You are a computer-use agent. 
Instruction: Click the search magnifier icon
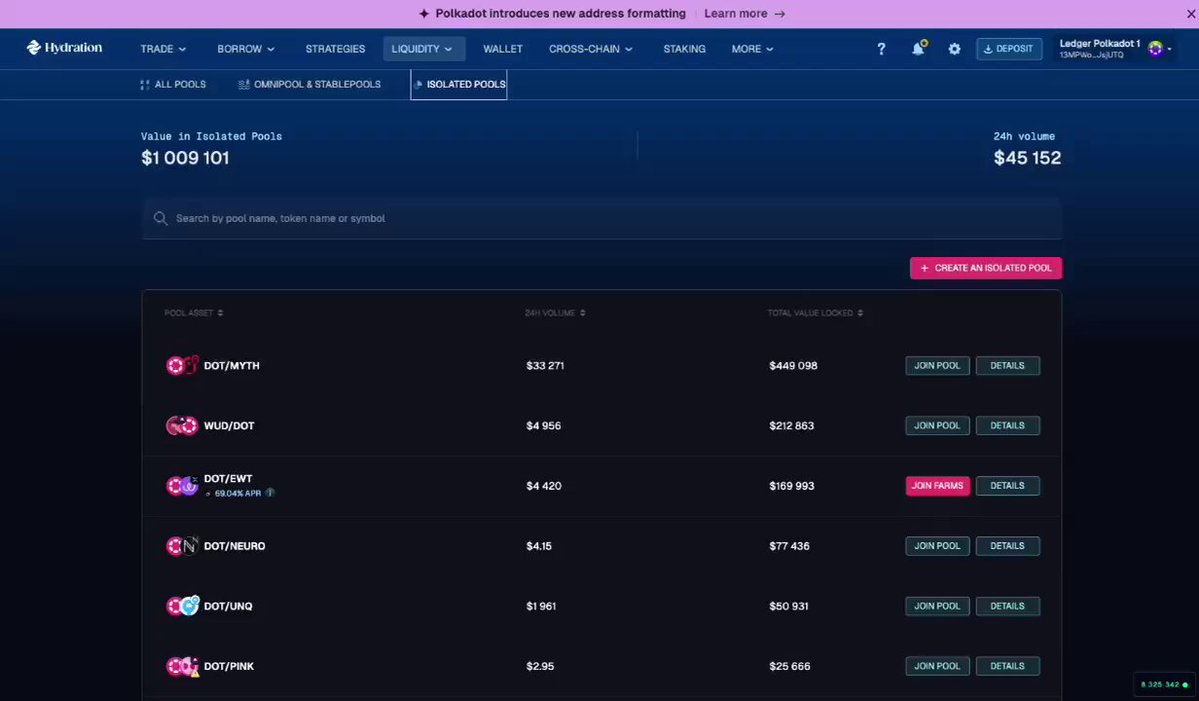(x=160, y=219)
